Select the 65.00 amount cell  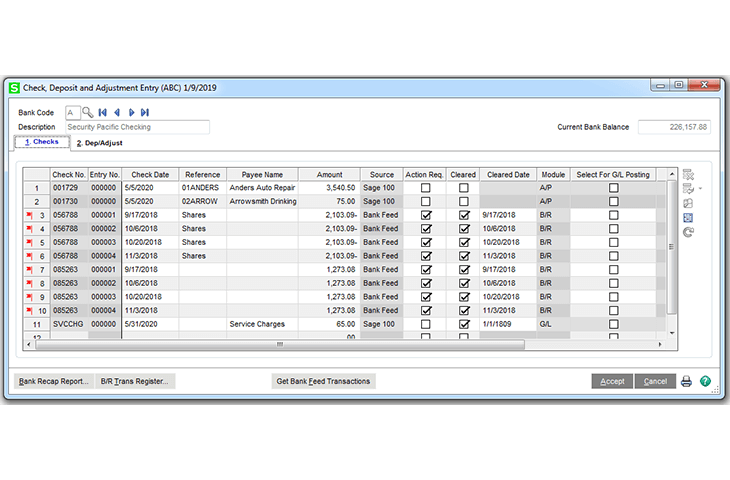tap(329, 324)
